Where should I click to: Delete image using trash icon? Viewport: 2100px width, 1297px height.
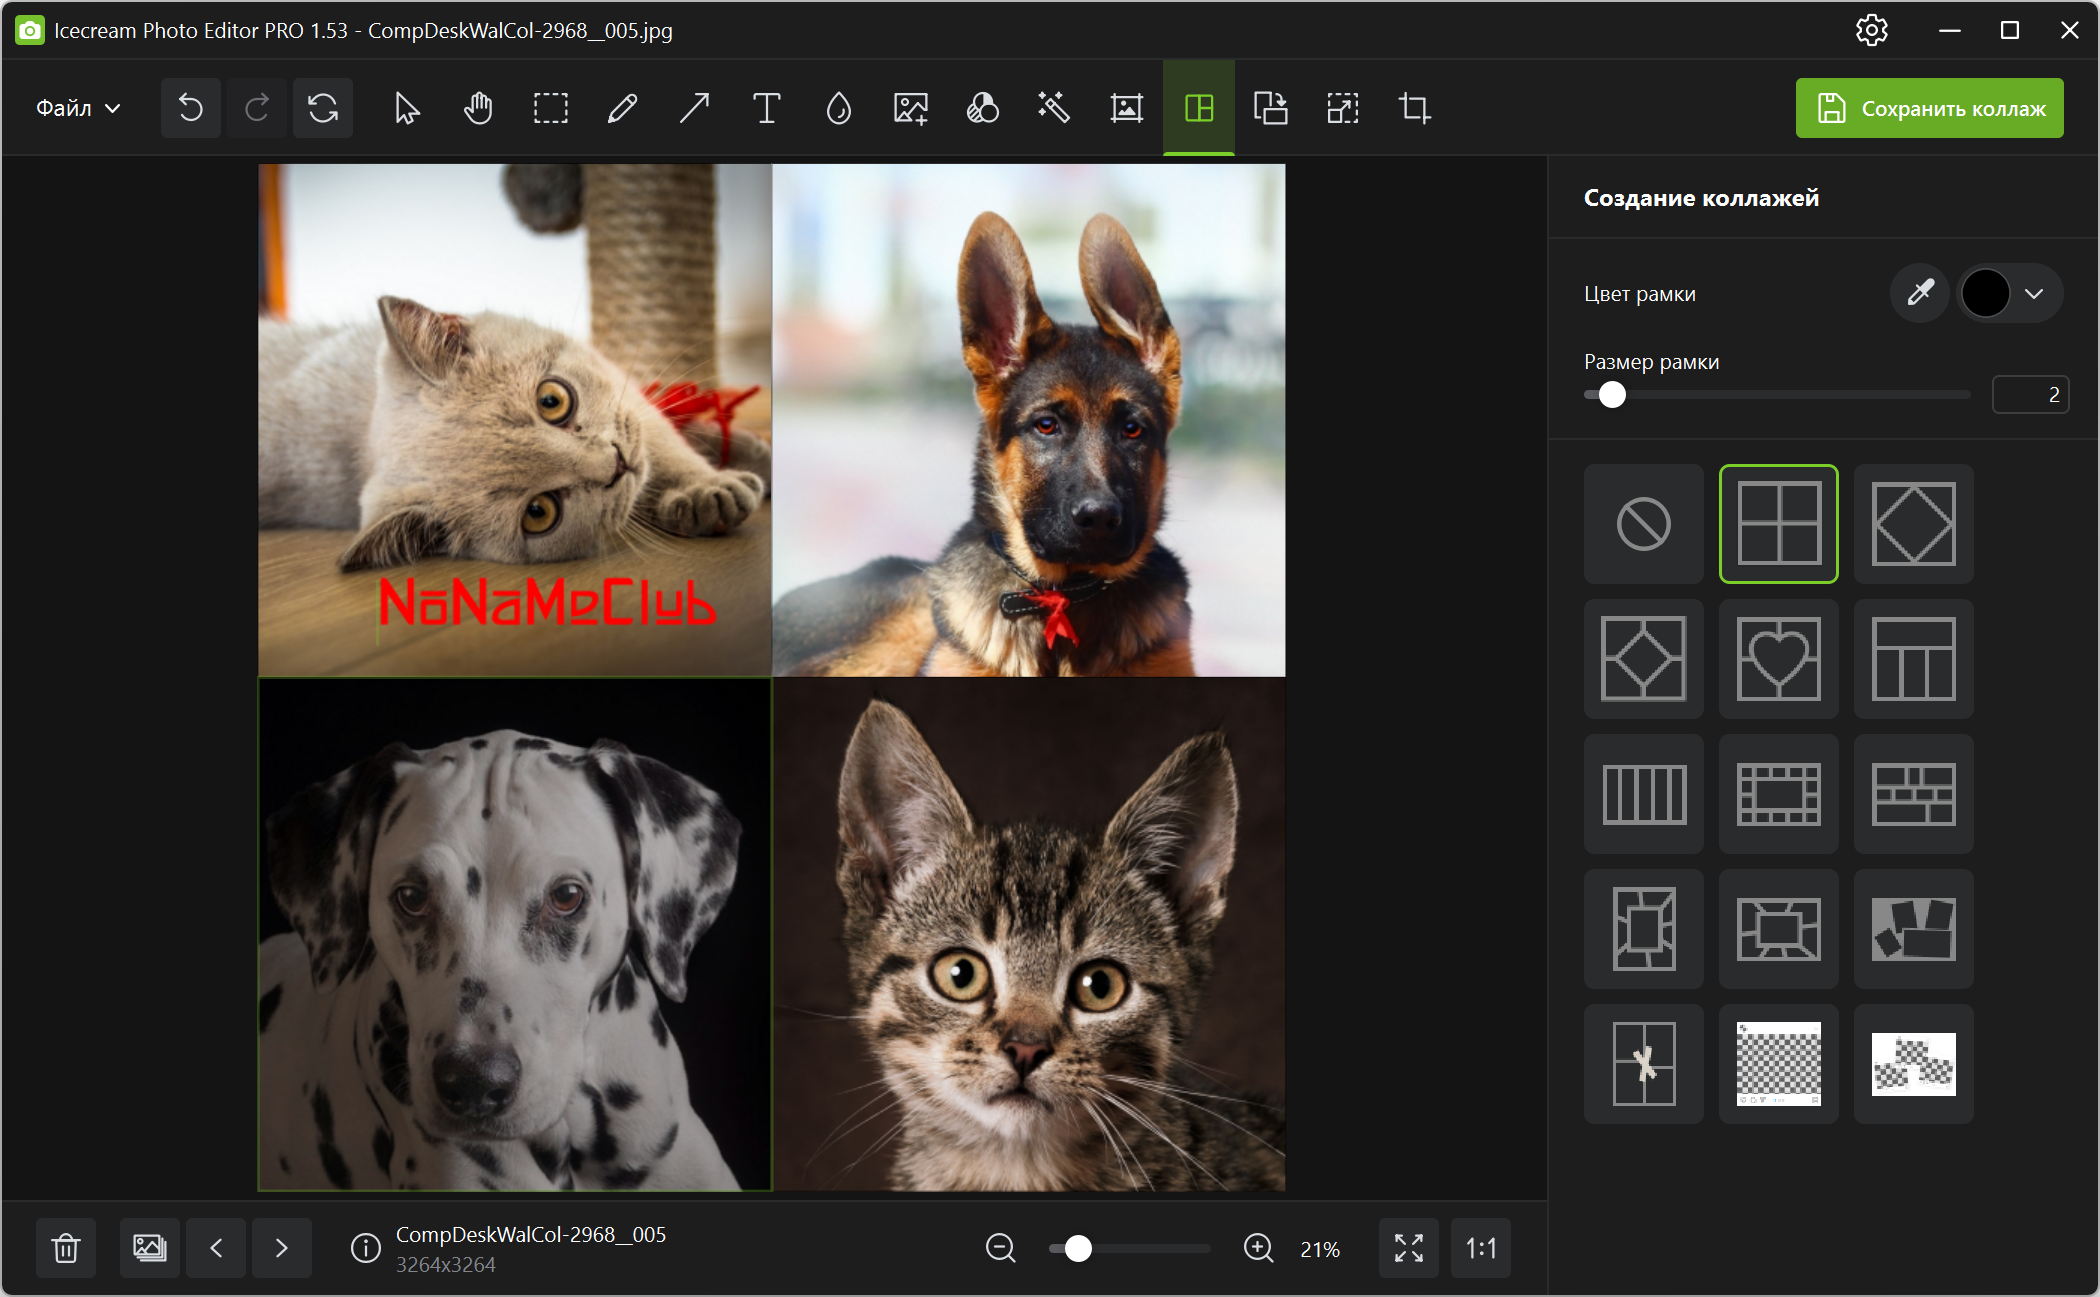pyautogui.click(x=66, y=1248)
